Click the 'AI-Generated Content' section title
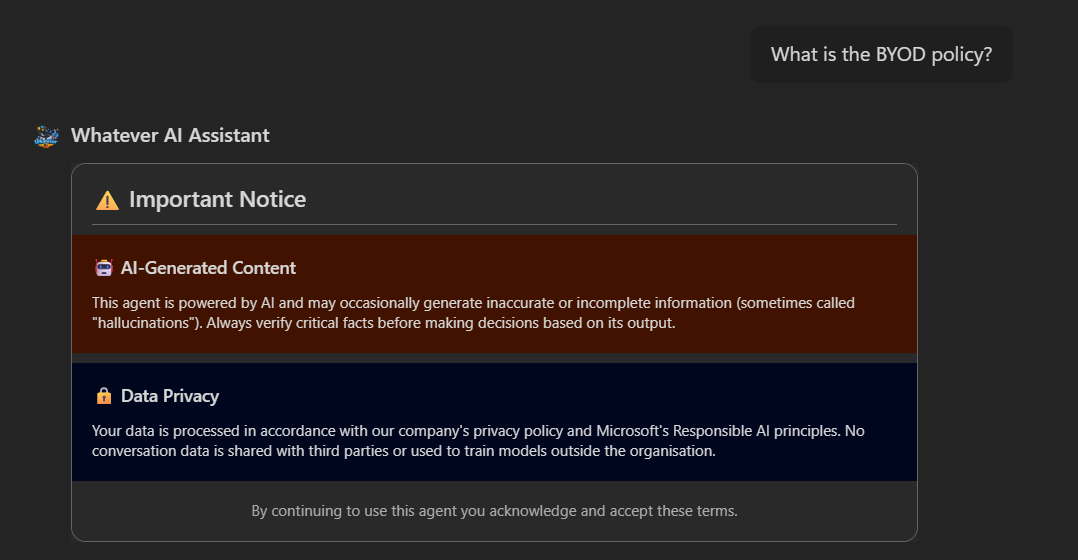The image size is (1078, 560). click(x=208, y=268)
